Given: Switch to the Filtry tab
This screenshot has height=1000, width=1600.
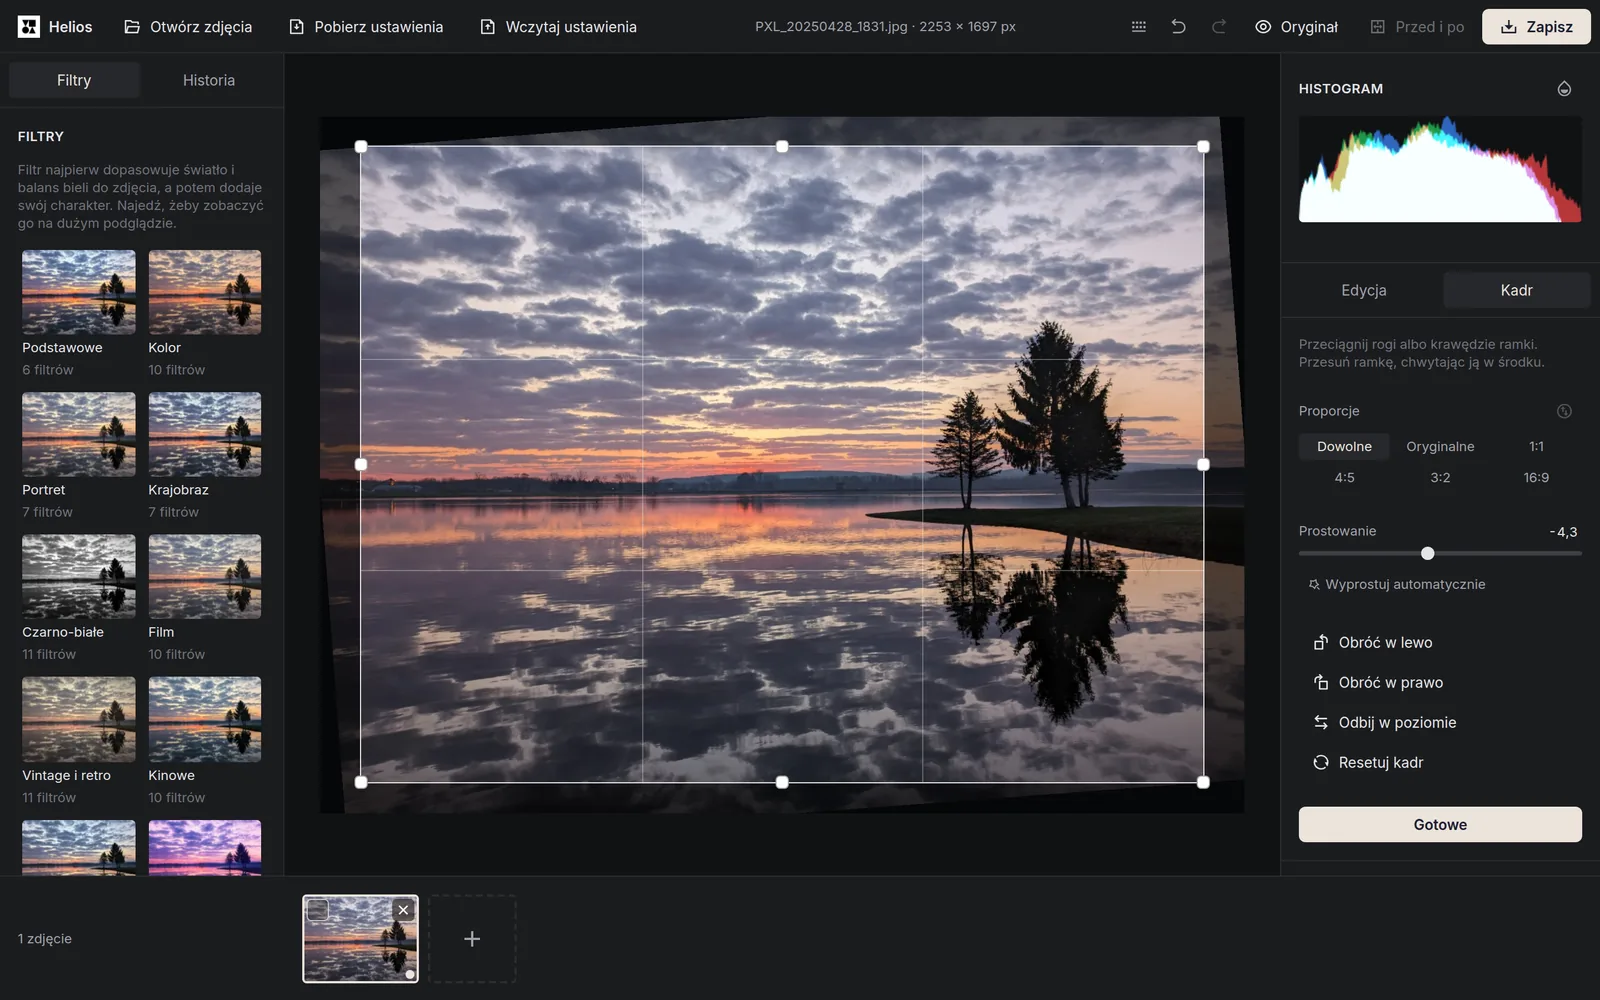Looking at the screenshot, I should point(74,80).
